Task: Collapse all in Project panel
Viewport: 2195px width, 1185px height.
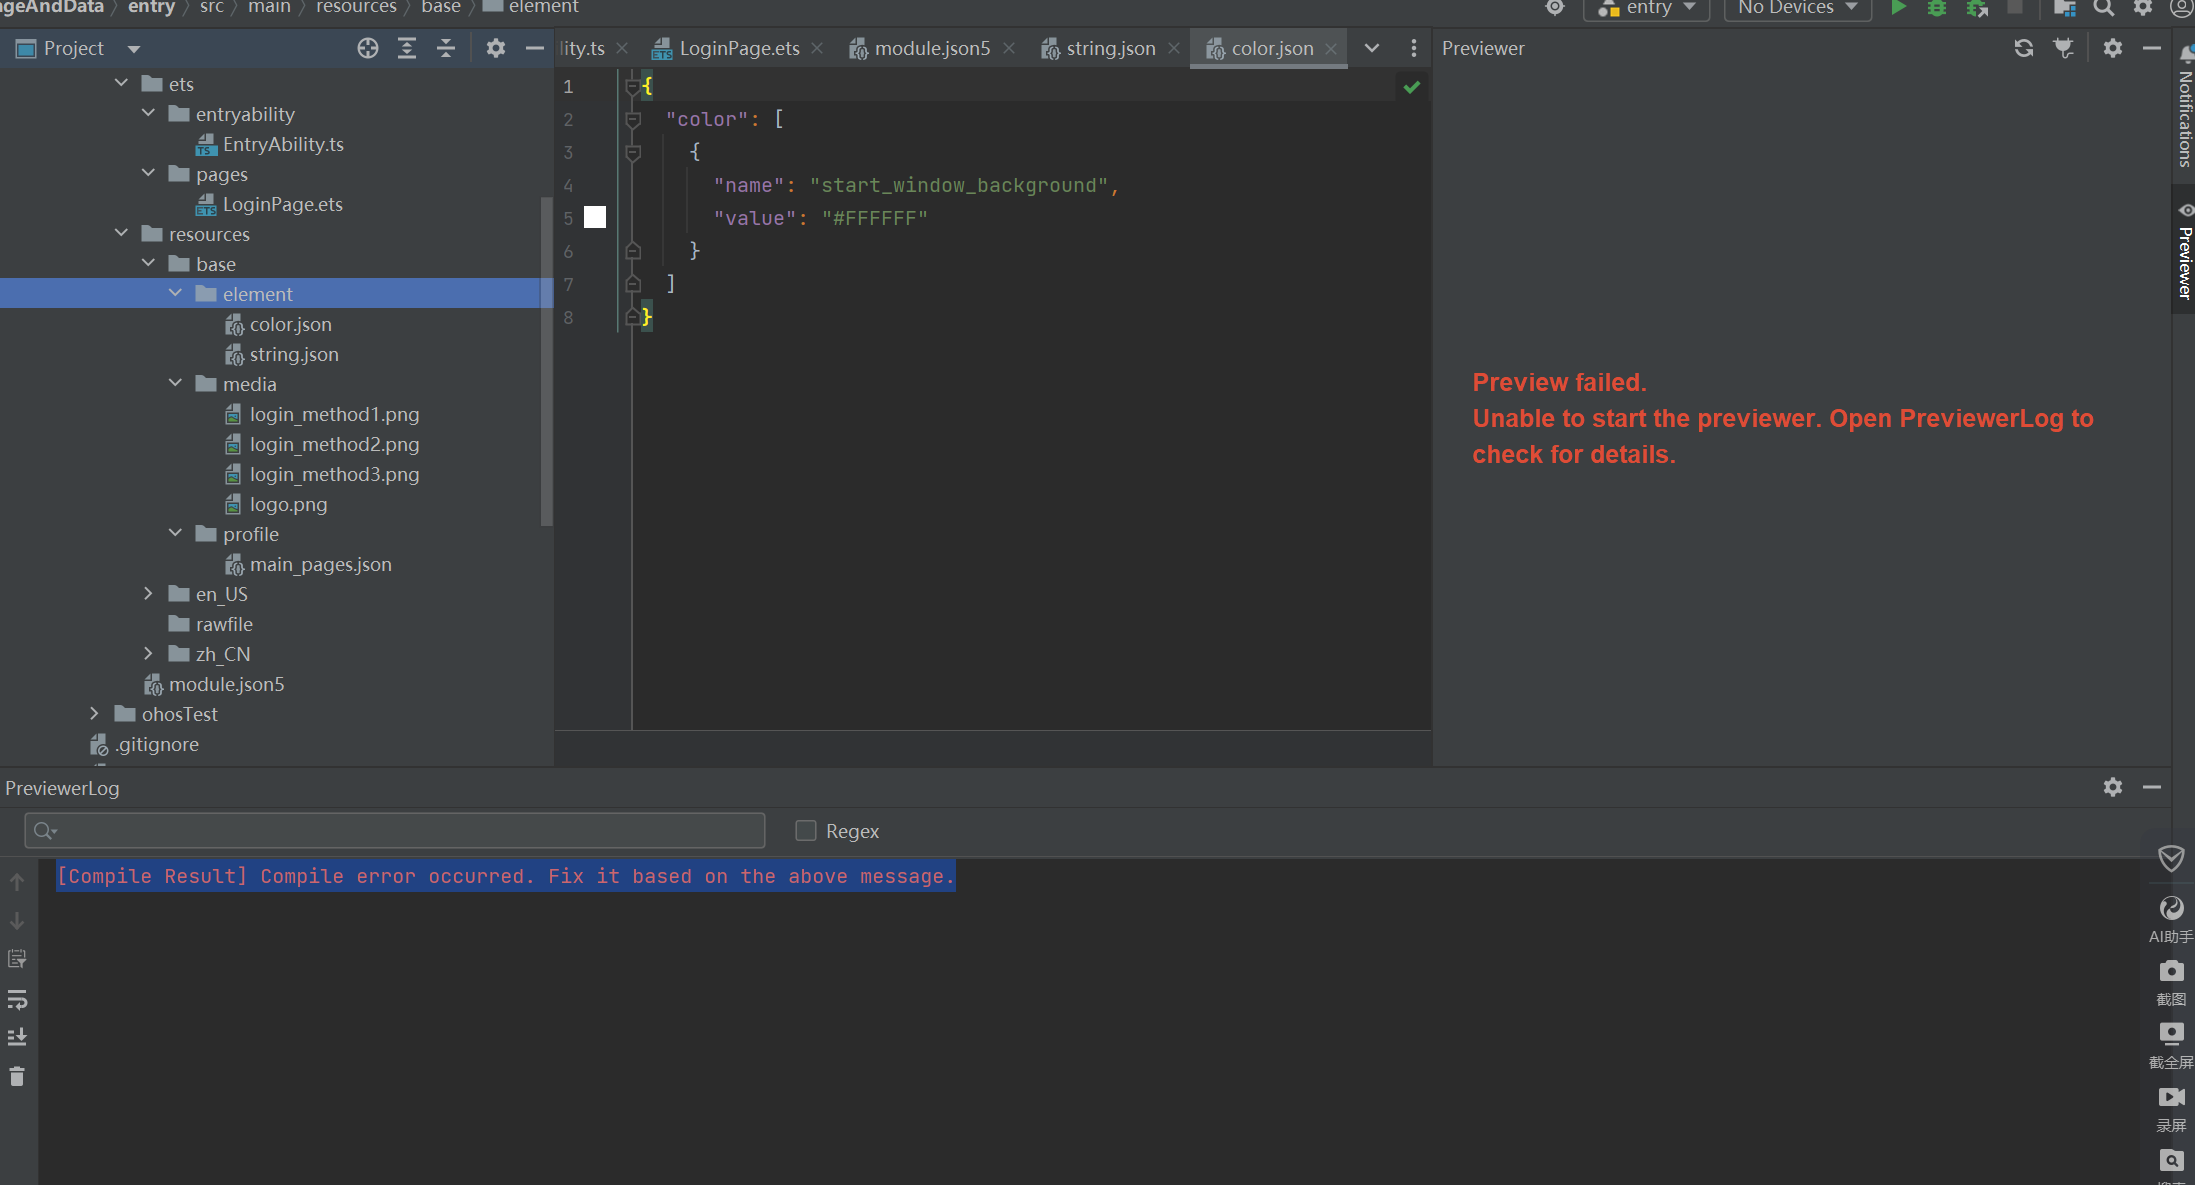Action: [x=446, y=48]
